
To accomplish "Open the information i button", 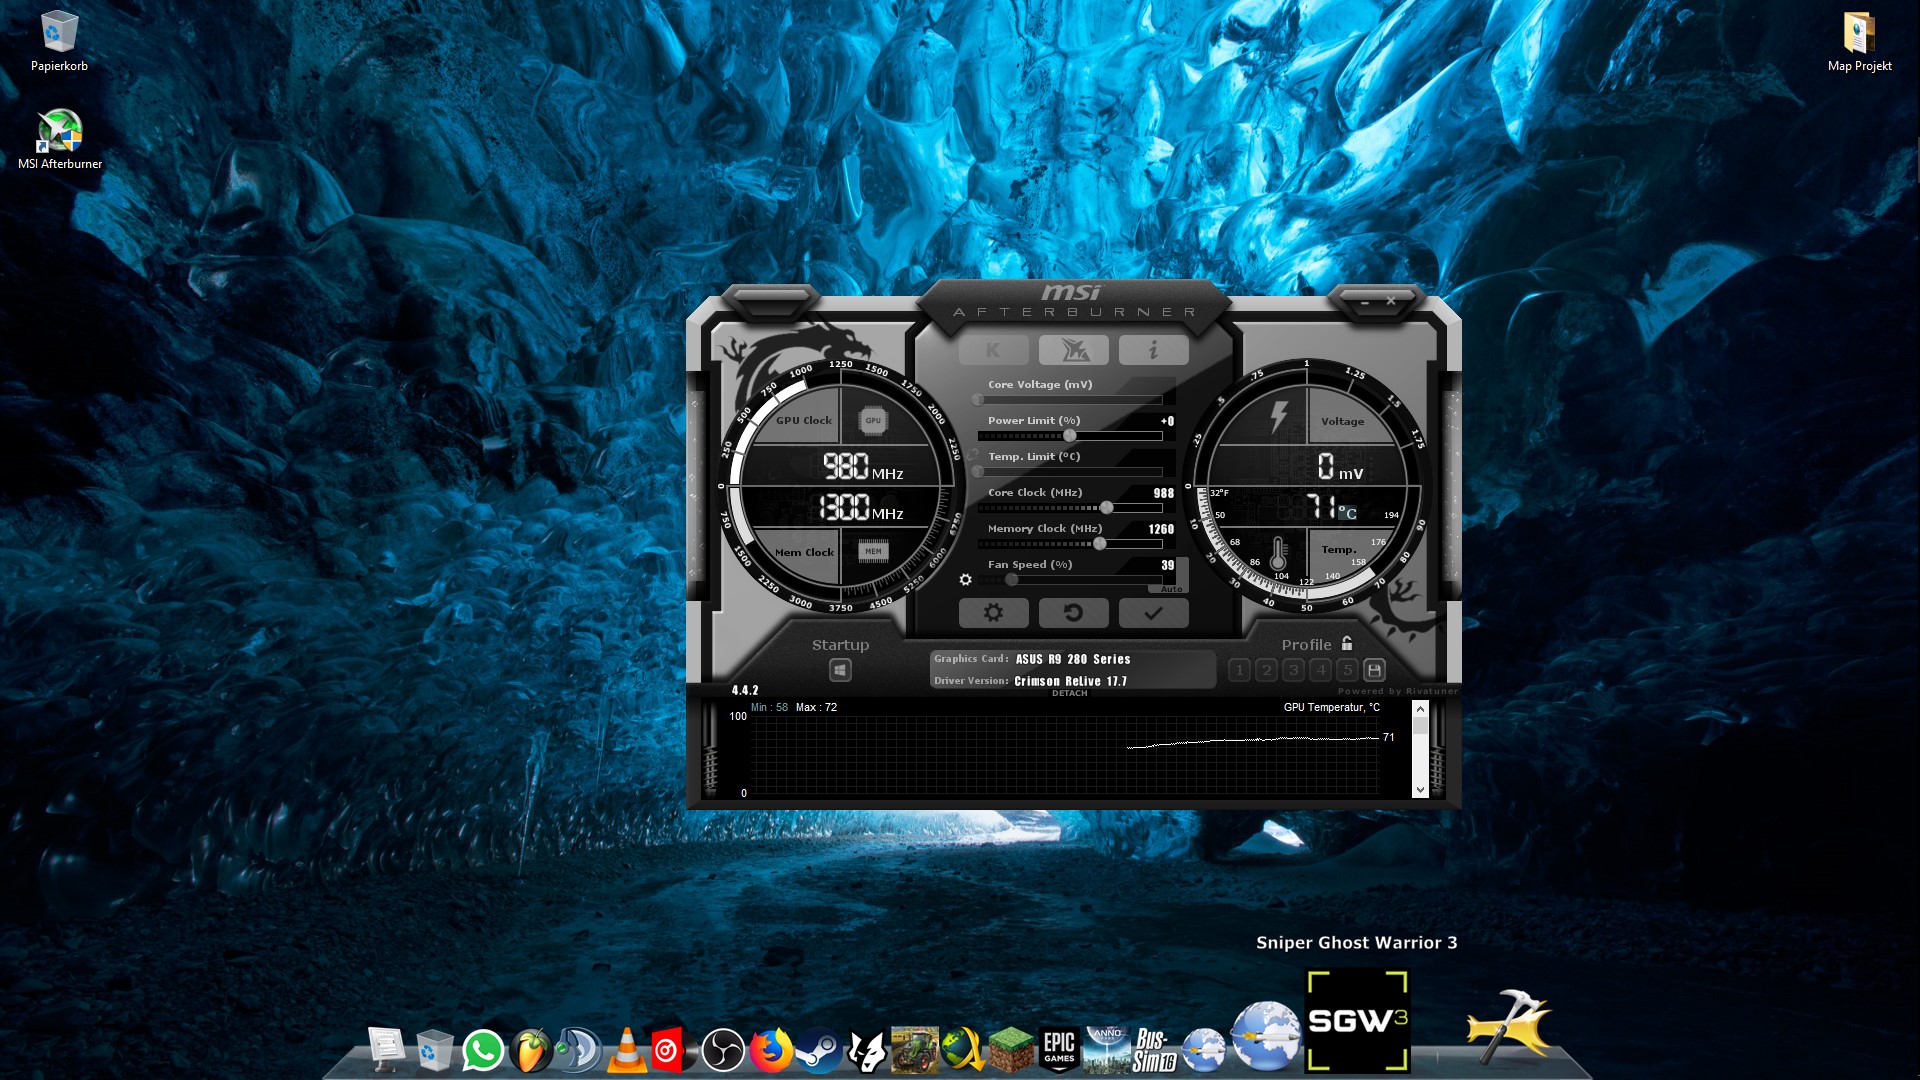I will pos(1153,350).
